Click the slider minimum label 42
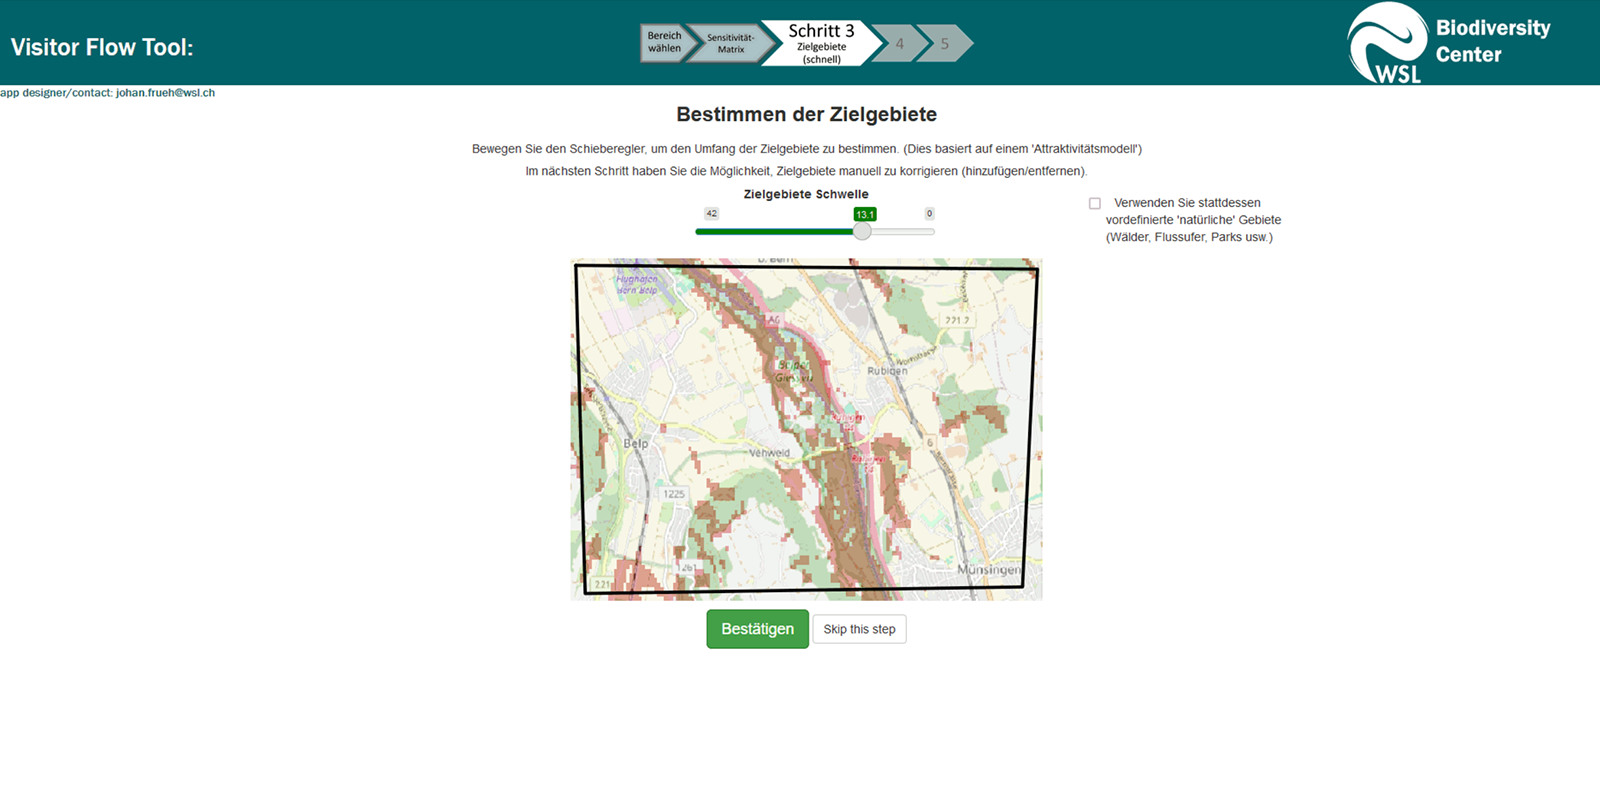This screenshot has width=1600, height=793. (711, 213)
